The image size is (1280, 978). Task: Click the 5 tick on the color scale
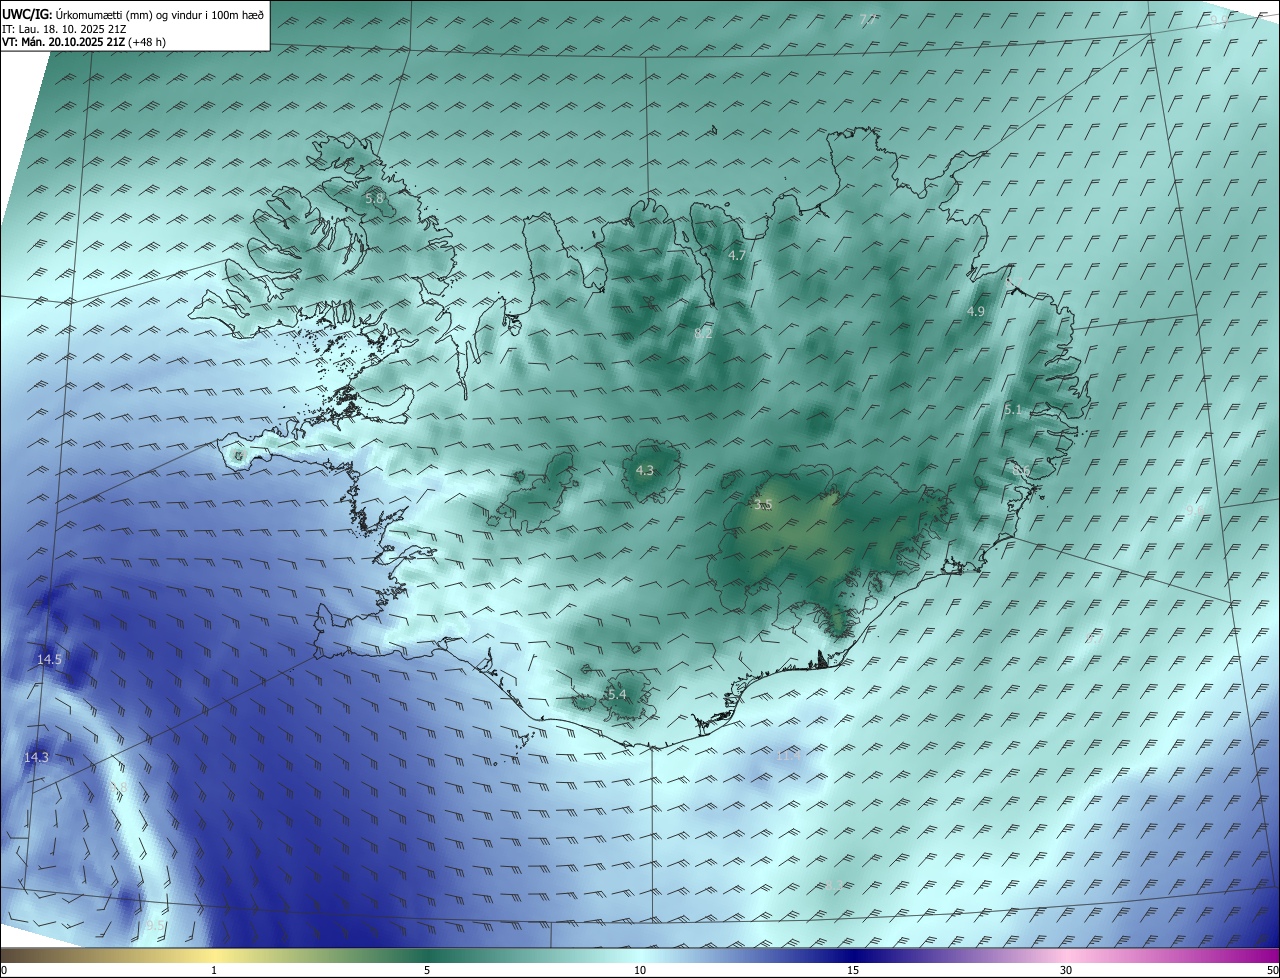tap(427, 970)
